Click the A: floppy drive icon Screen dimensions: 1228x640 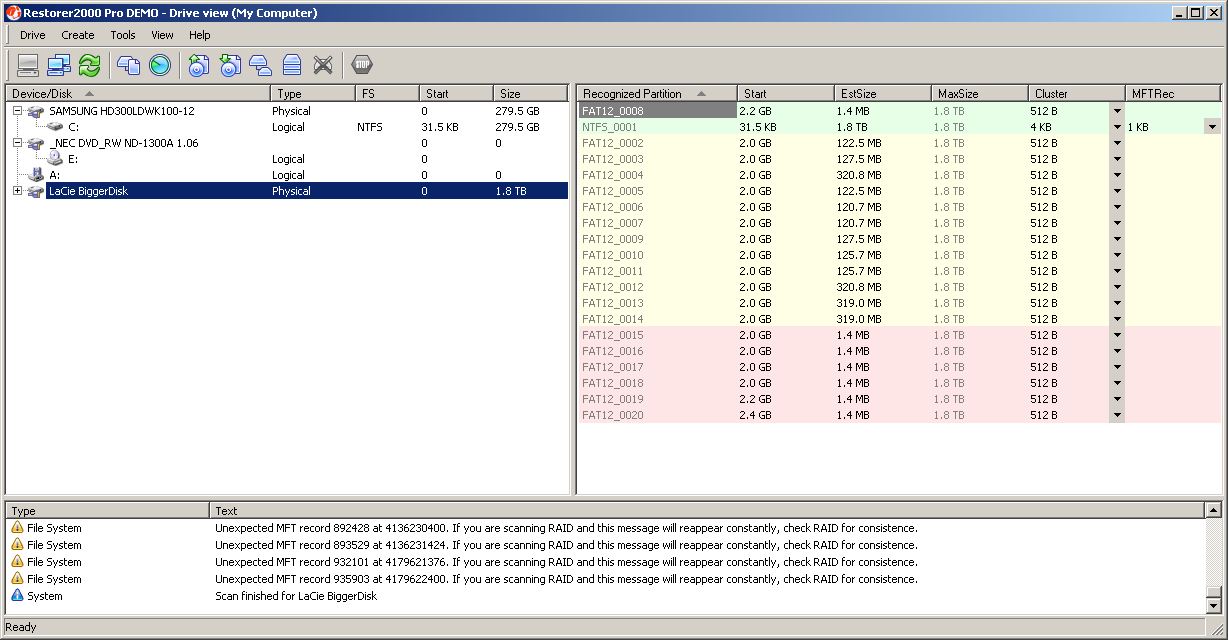click(x=36, y=175)
